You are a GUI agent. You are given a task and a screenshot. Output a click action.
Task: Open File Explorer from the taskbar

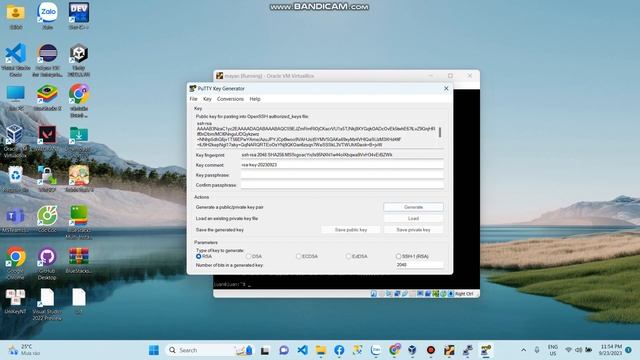[x=321, y=350]
